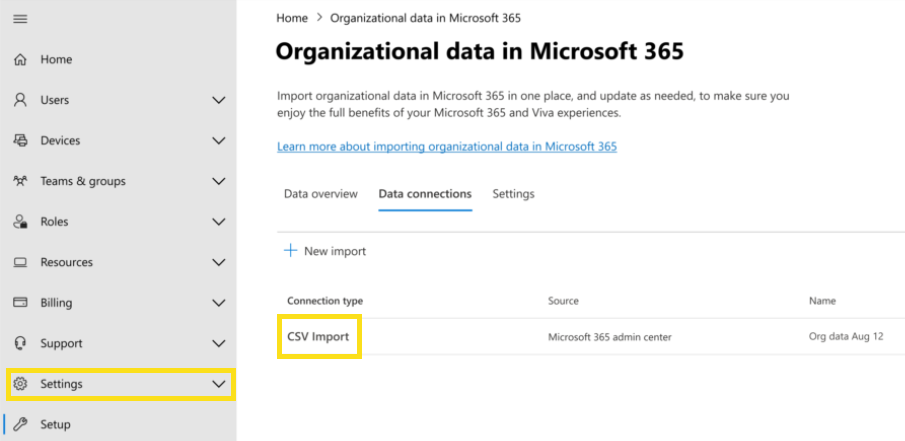Click the Devices icon in sidebar
Image resolution: width=905 pixels, height=441 pixels.
[x=20, y=140]
